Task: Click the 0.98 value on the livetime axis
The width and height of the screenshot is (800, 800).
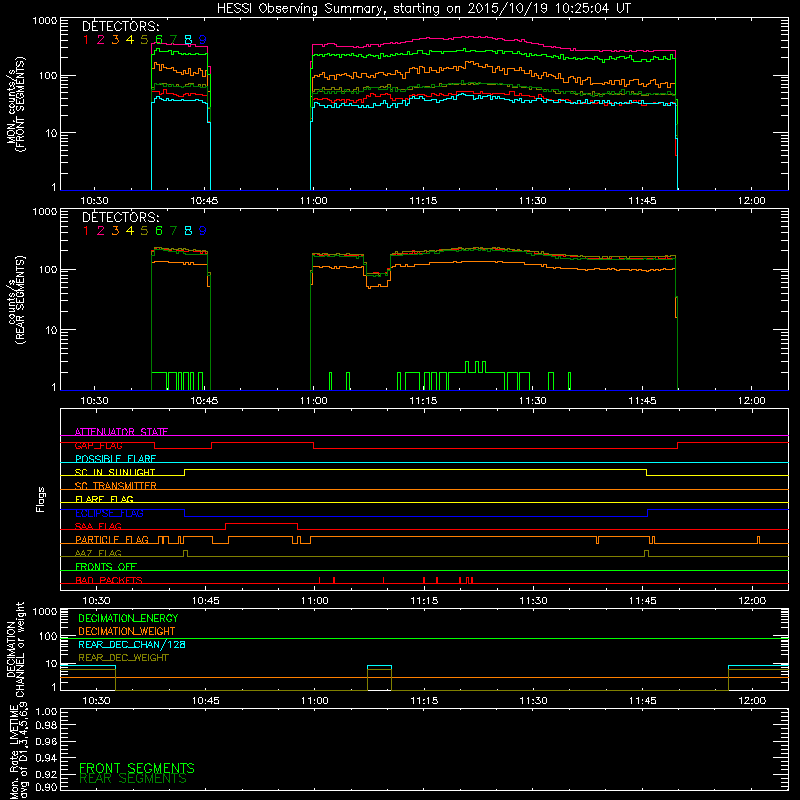Action: (x=46, y=725)
